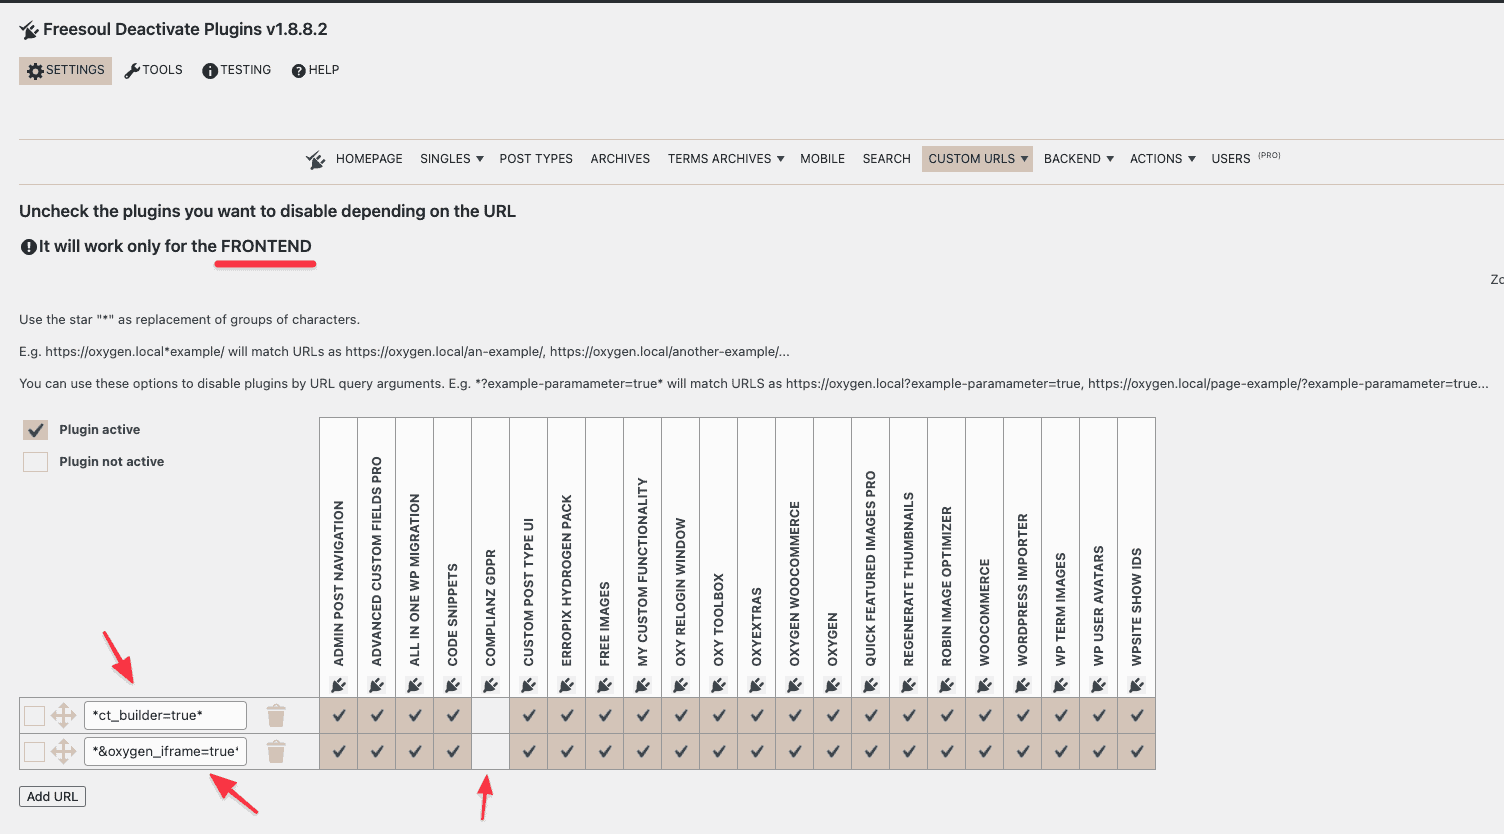Switch to the Archives tab
The width and height of the screenshot is (1504, 834).
coord(620,159)
